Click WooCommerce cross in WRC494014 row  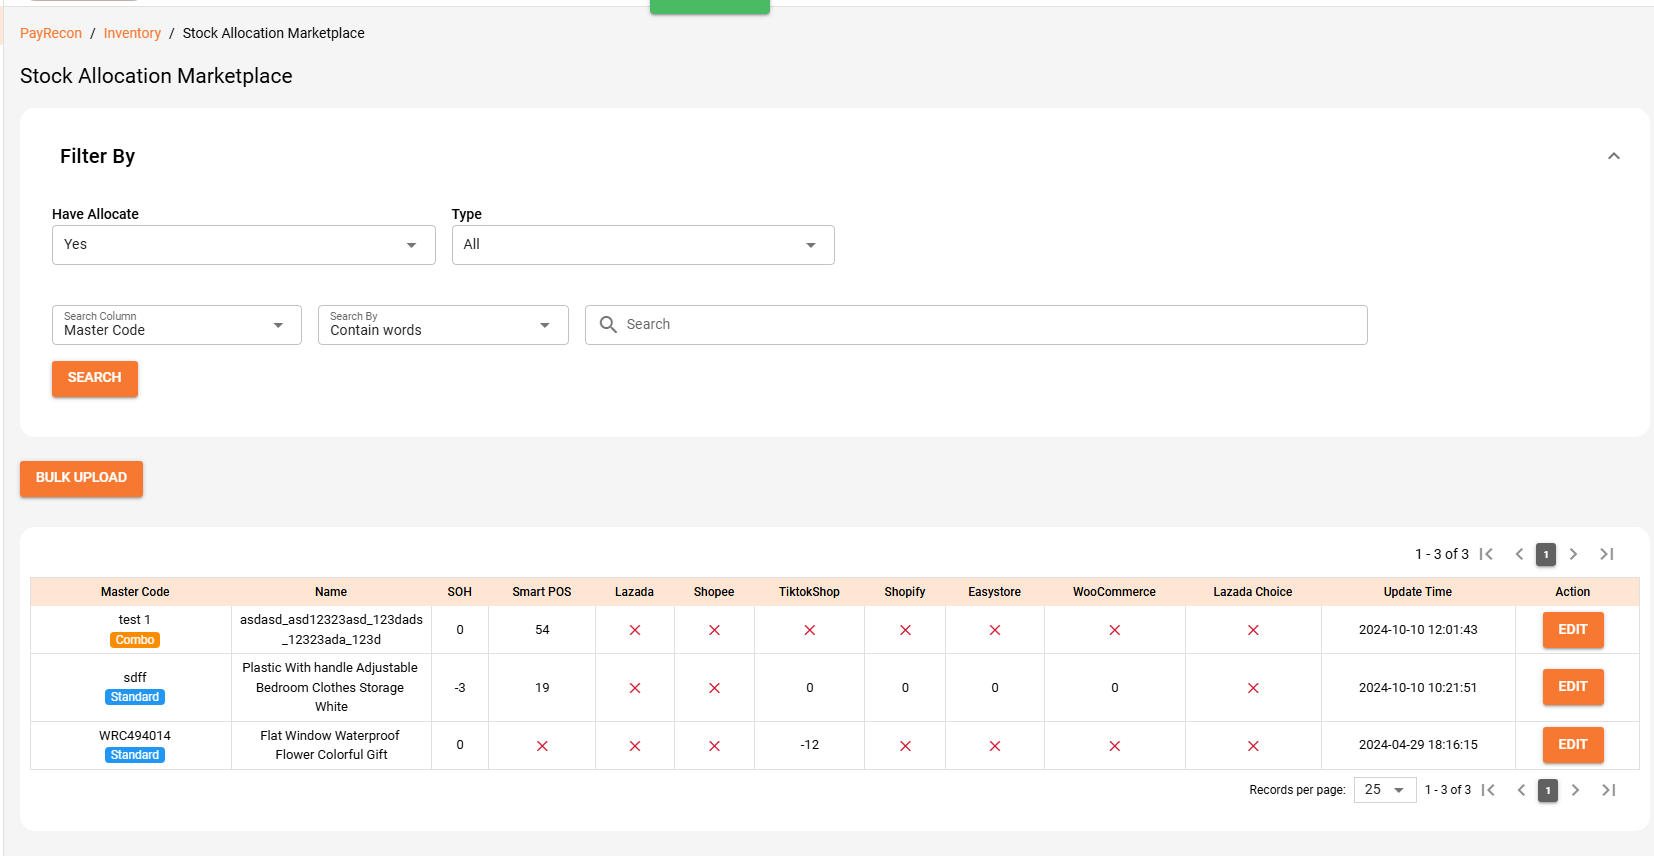pyautogui.click(x=1115, y=746)
